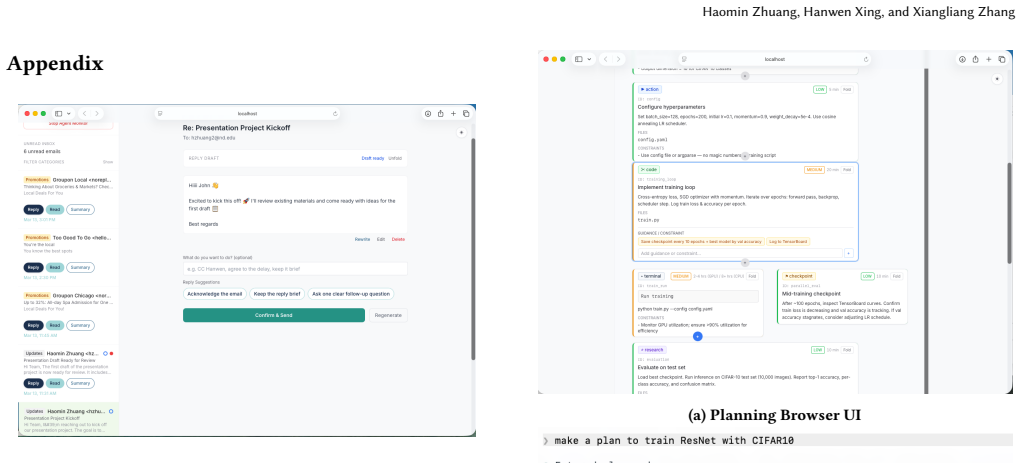Select 'Ask one clear follow-up question' suggestion

click(x=350, y=294)
